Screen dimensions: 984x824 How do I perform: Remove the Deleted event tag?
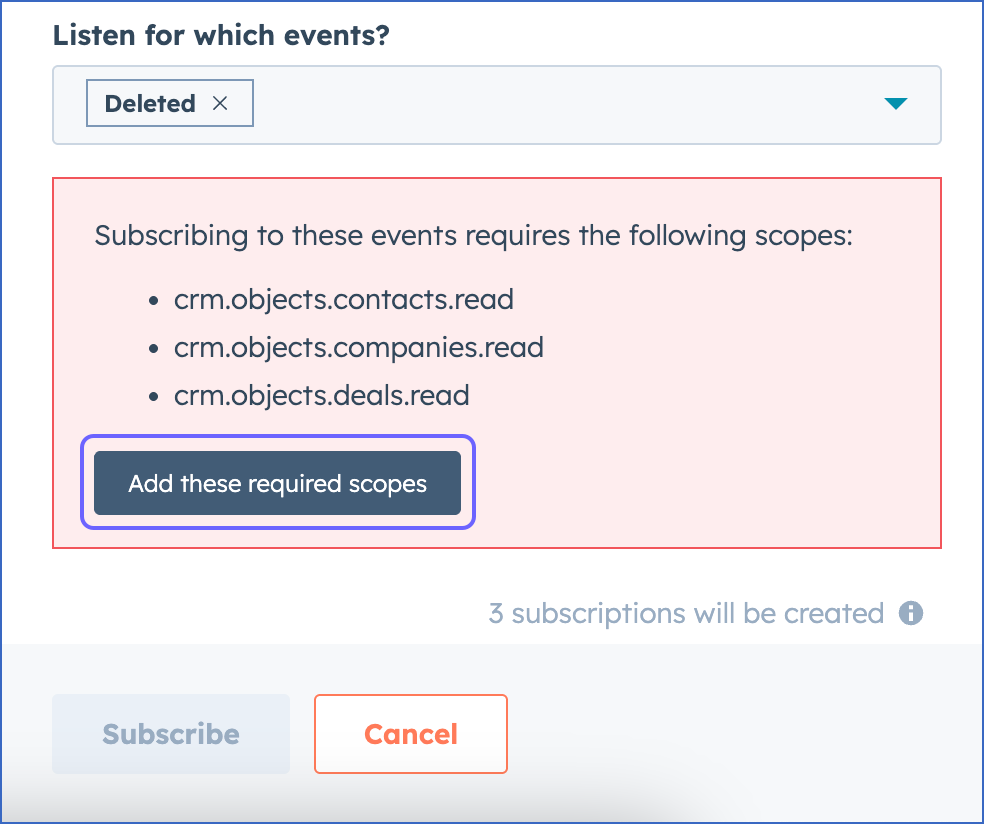tap(221, 104)
